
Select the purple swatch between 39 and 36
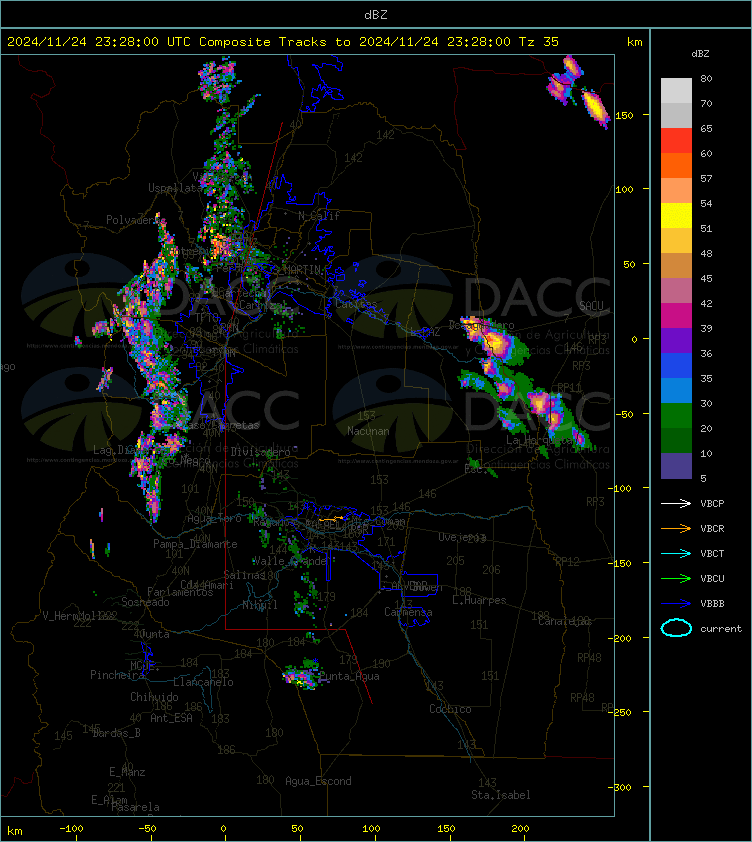point(676,340)
